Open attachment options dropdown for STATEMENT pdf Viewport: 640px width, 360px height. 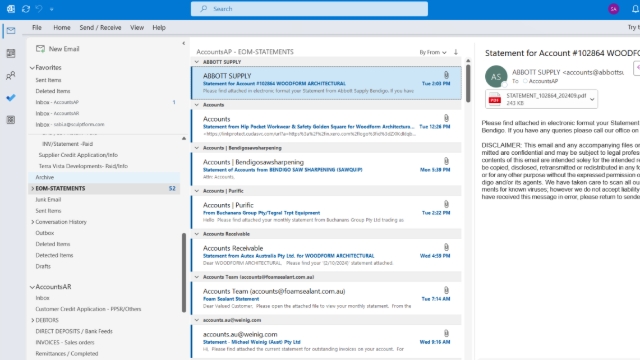coord(592,99)
